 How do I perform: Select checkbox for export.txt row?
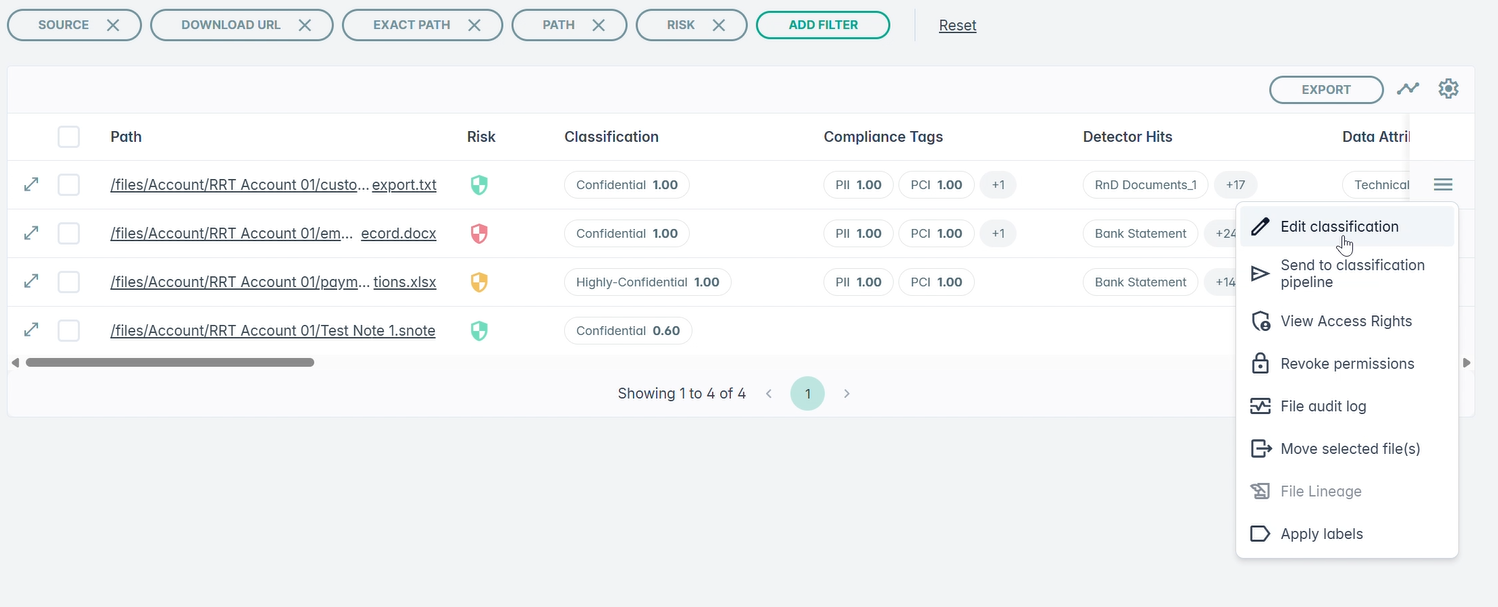(68, 185)
